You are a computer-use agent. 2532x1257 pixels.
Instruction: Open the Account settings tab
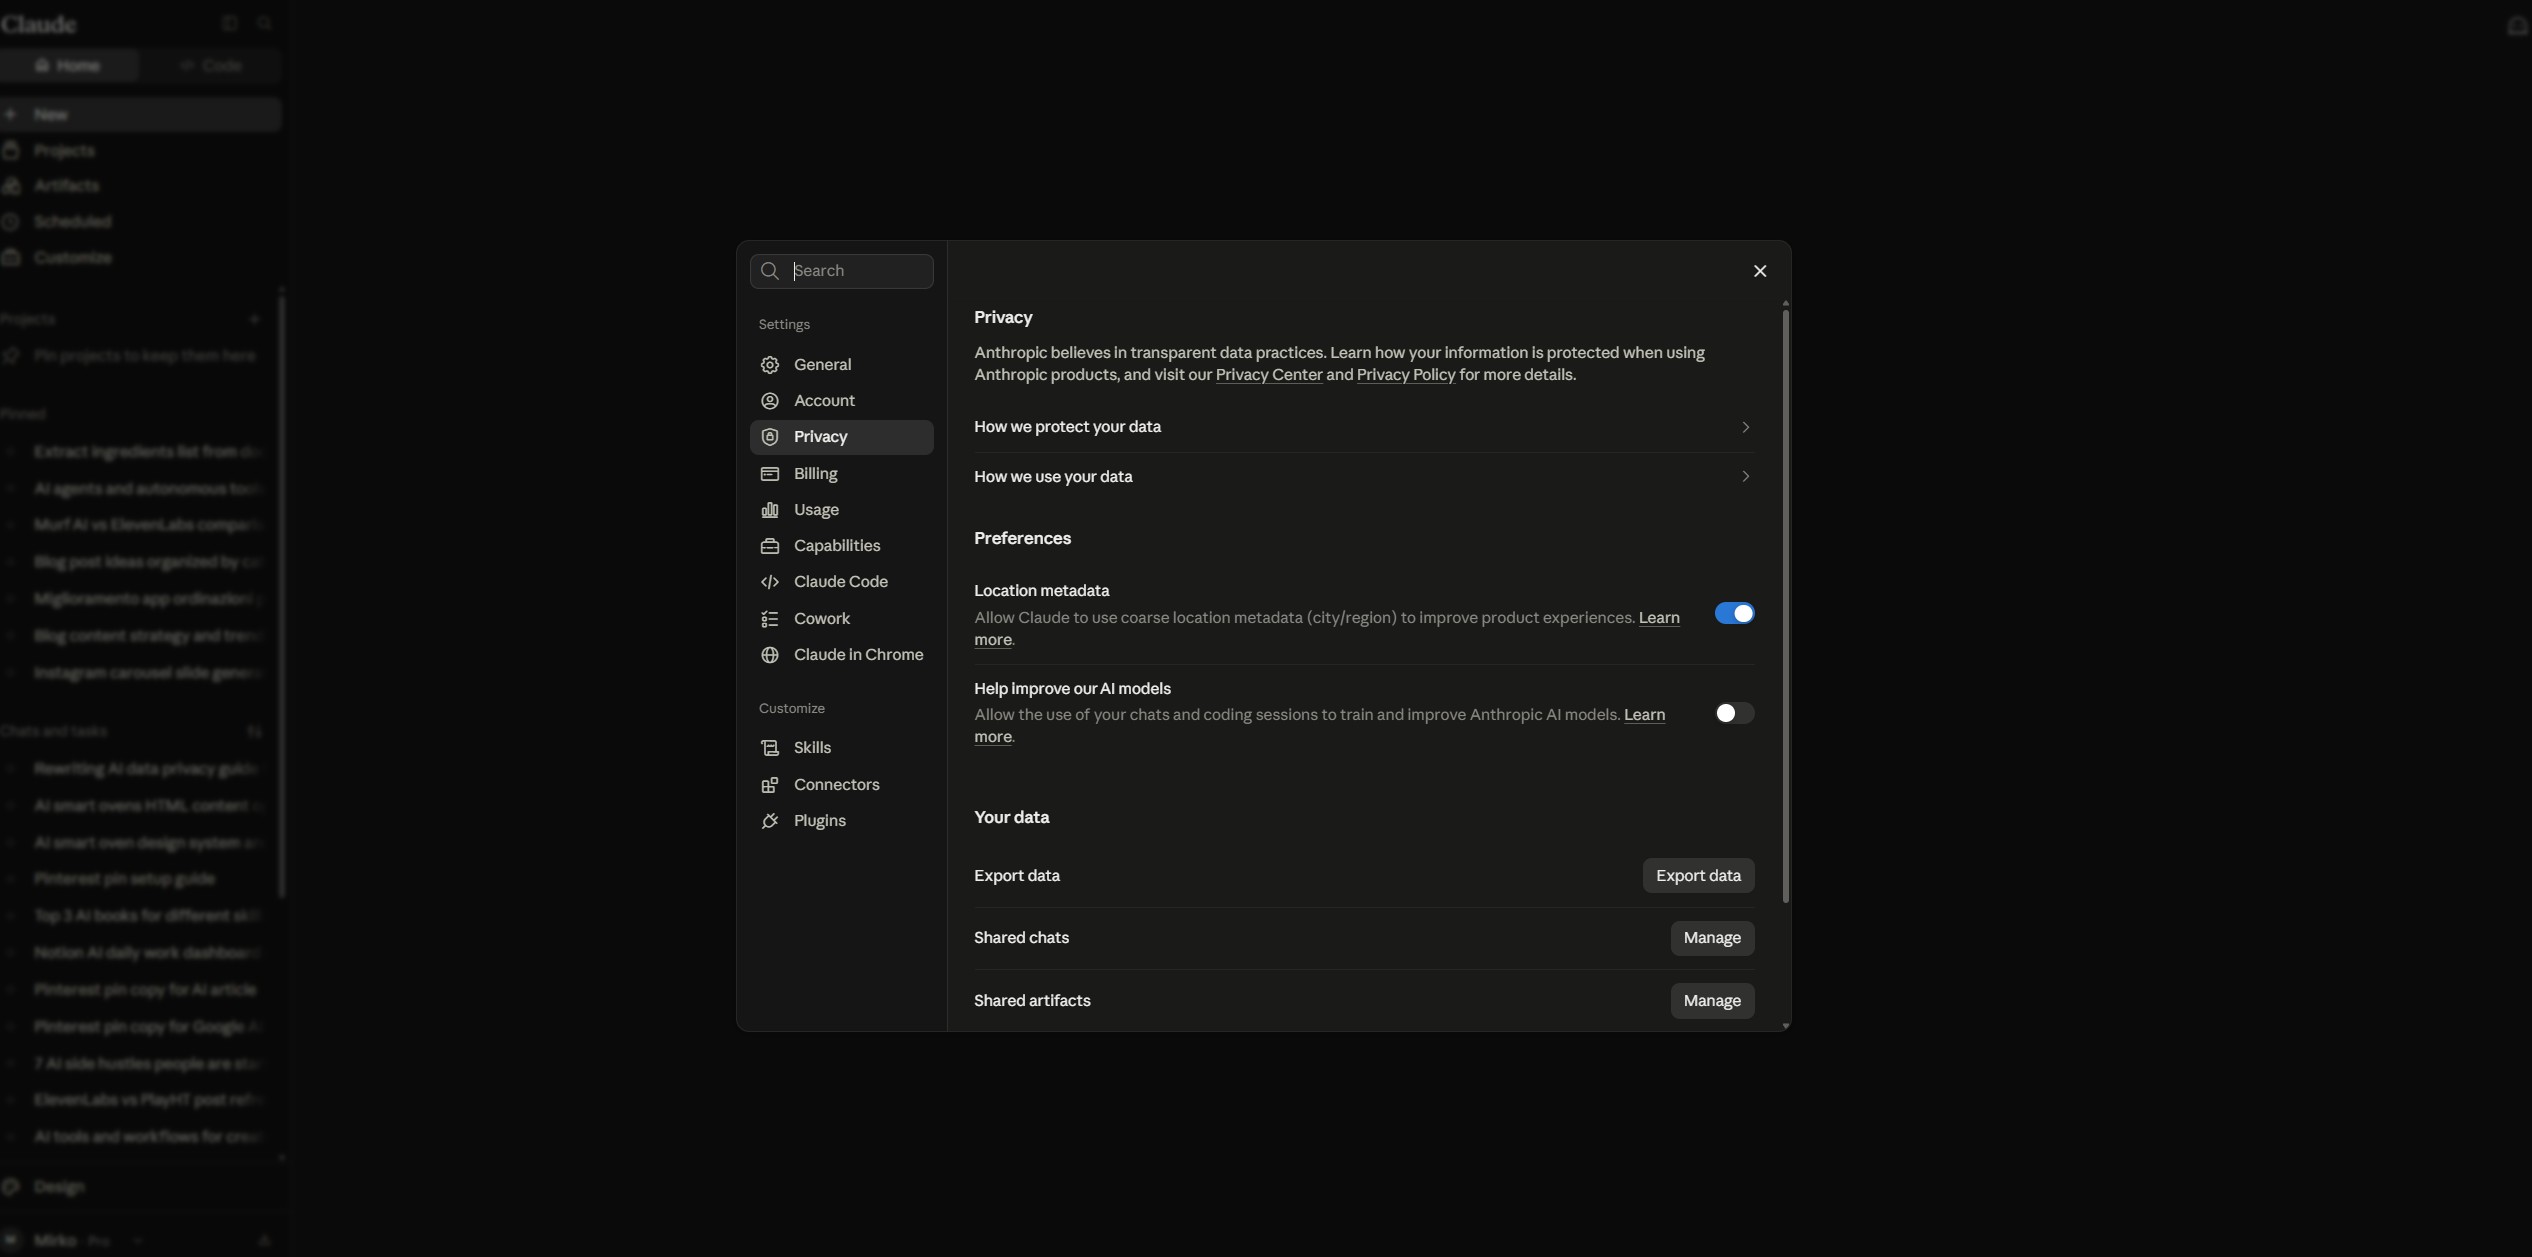(841, 401)
